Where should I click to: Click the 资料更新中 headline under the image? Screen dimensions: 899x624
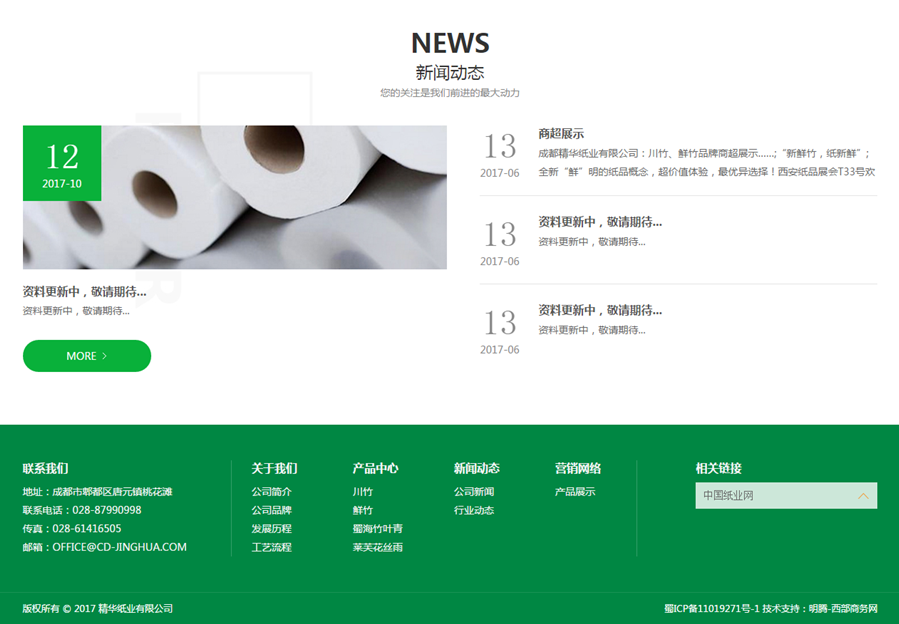(84, 292)
